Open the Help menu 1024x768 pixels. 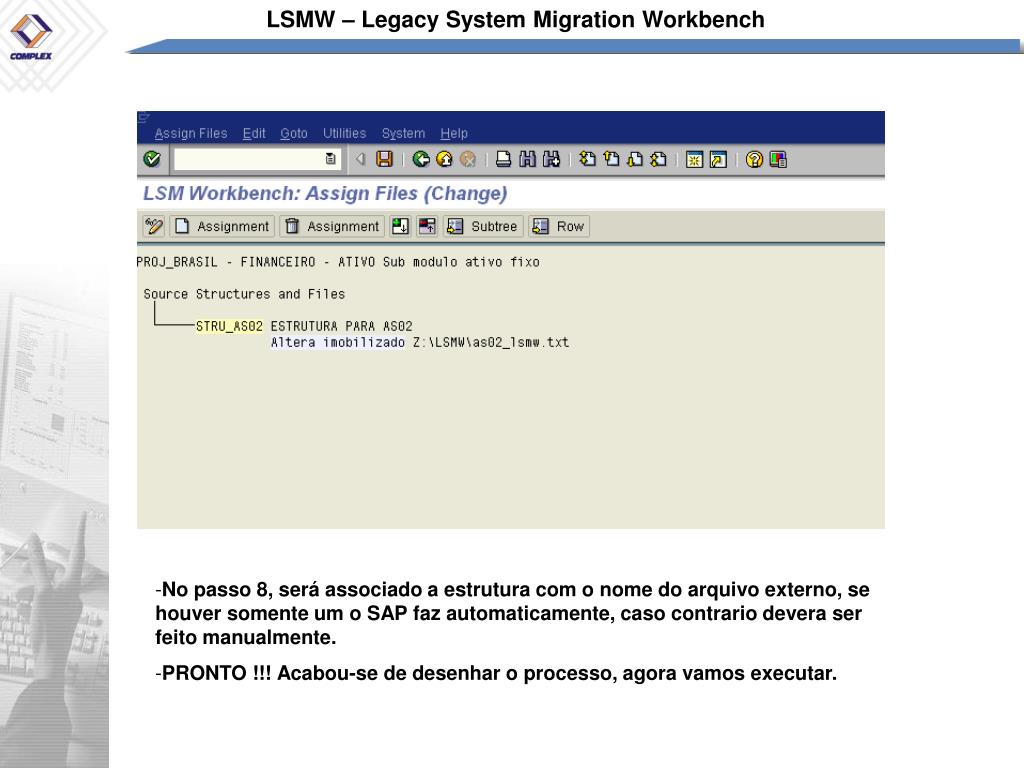click(x=454, y=133)
